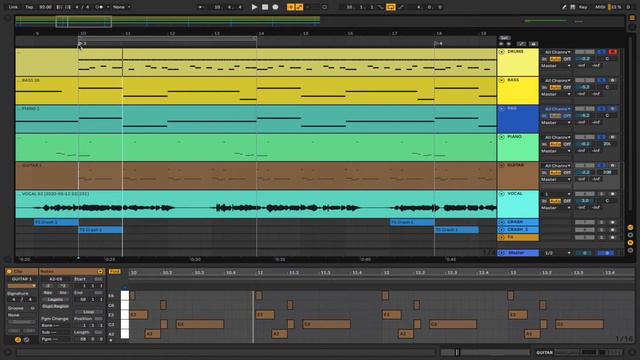Toggle the MIDI Arrangement Overdub plus button
This screenshot has width=640, height=360.
coord(291,7)
